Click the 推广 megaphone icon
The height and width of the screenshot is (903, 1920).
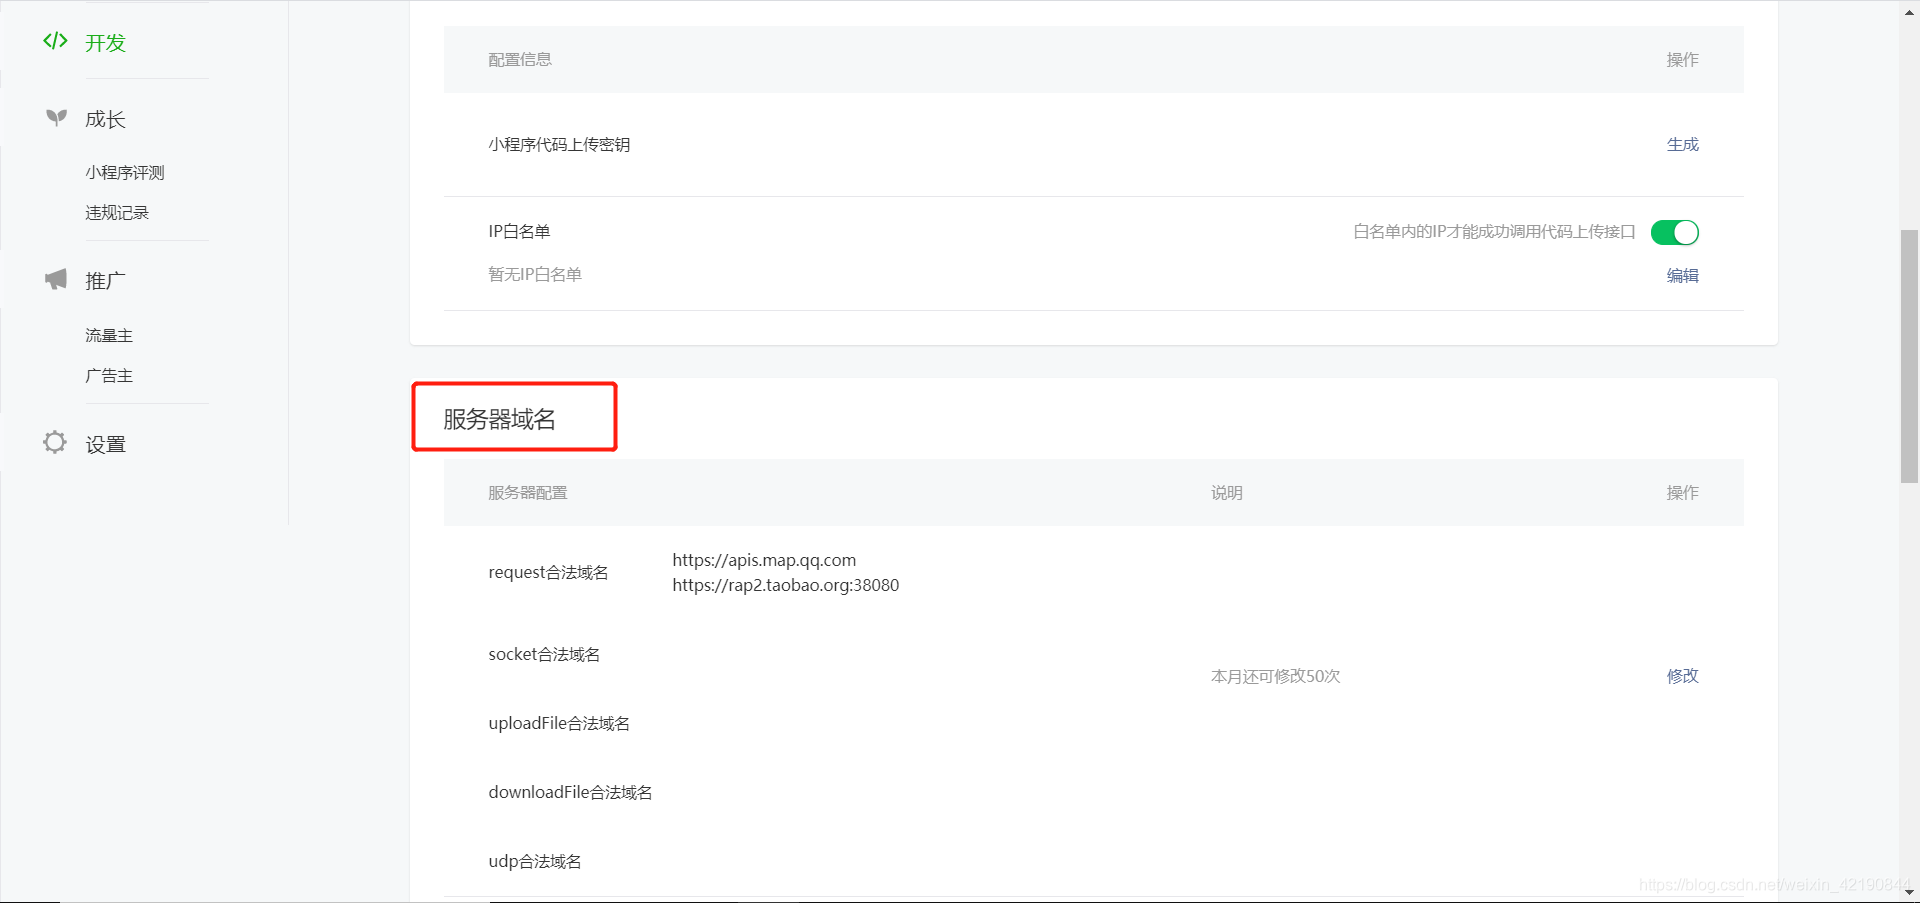click(56, 279)
